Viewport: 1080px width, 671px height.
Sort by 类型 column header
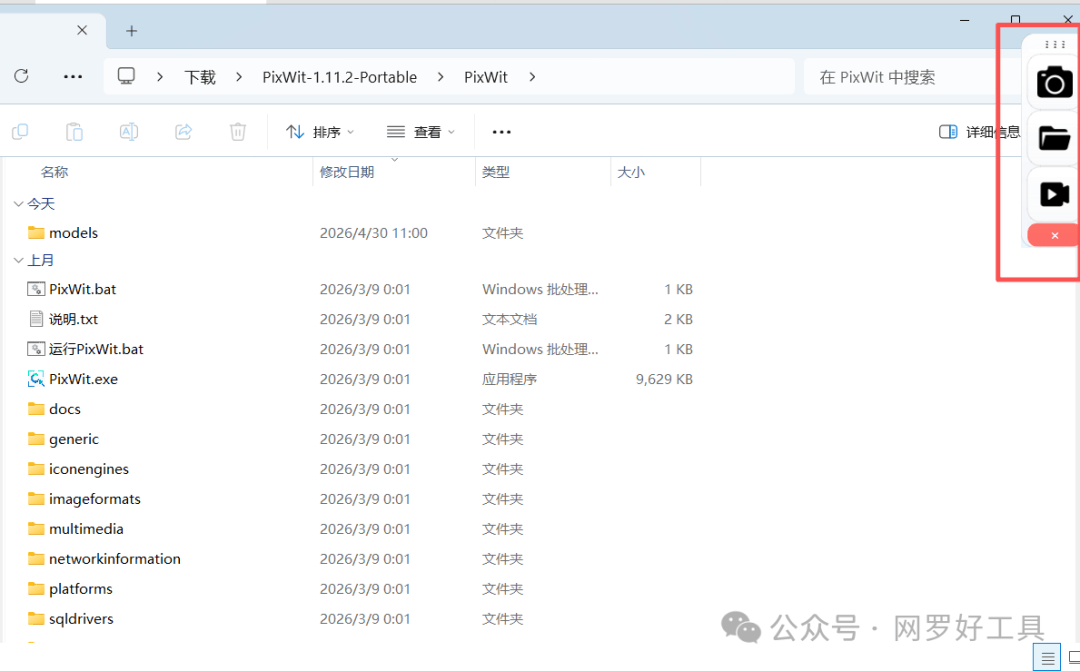coord(496,172)
